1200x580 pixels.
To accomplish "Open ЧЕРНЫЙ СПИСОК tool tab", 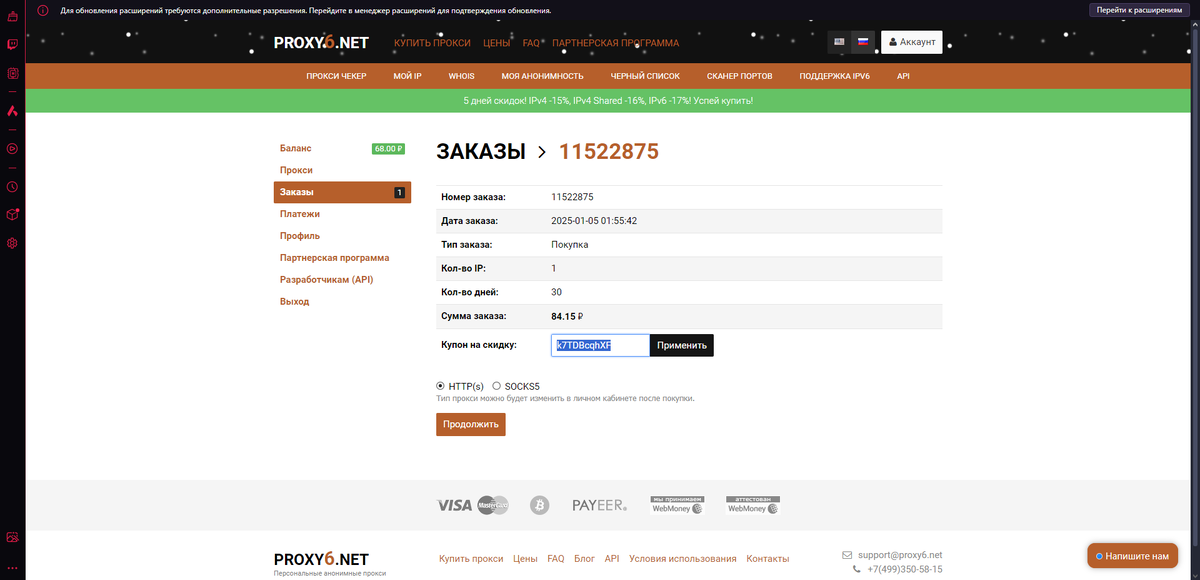I will (x=645, y=76).
